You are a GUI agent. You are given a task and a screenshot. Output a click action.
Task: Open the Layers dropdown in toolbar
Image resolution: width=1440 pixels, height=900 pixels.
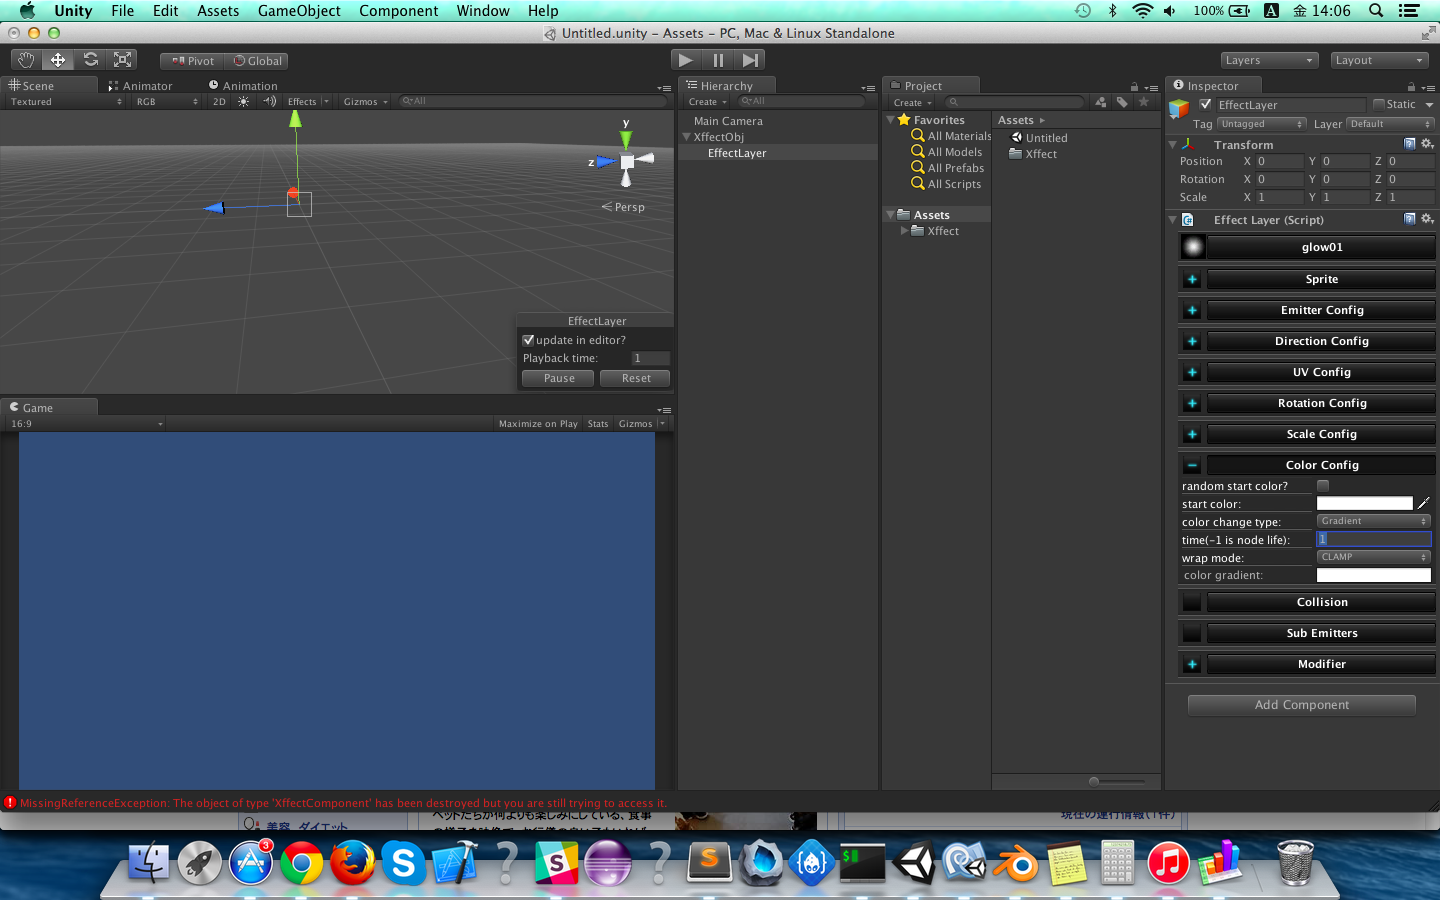(x=1269, y=60)
